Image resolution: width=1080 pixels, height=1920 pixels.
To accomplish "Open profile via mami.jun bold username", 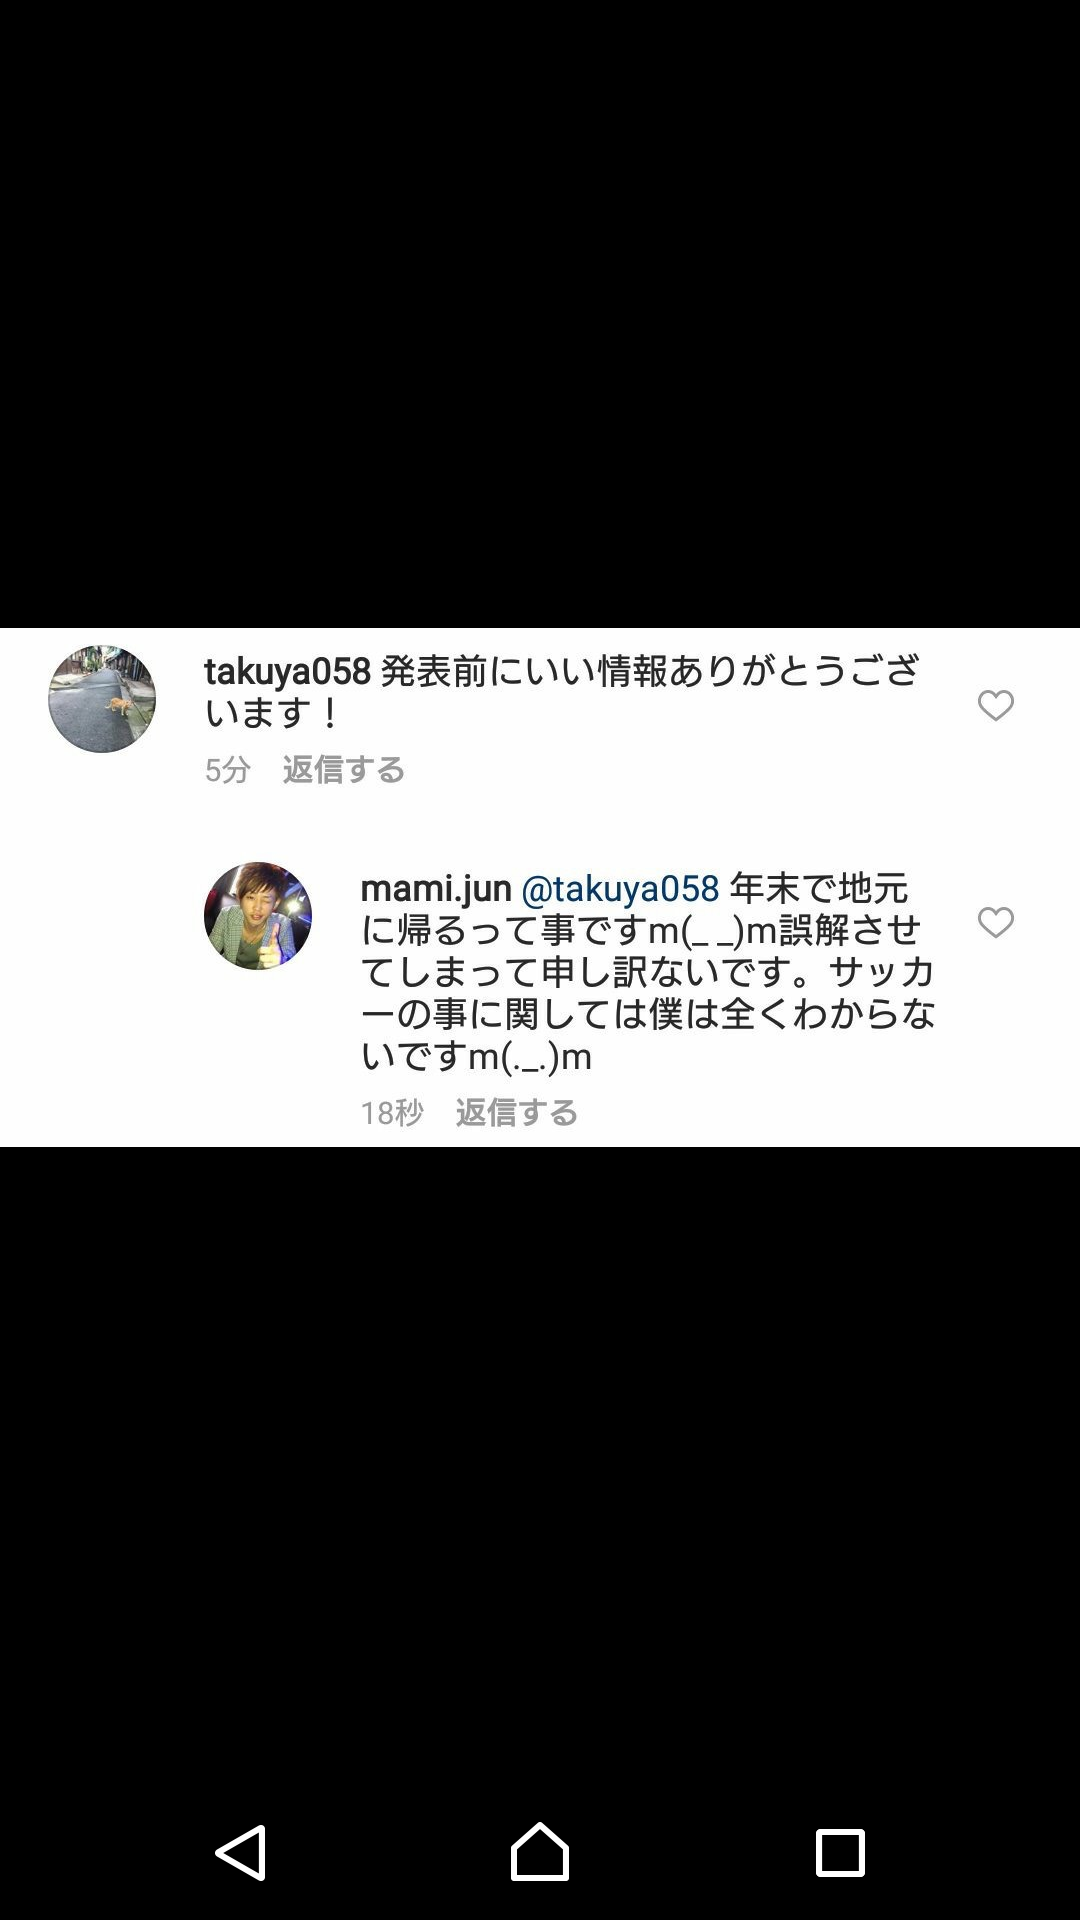I will 436,888.
